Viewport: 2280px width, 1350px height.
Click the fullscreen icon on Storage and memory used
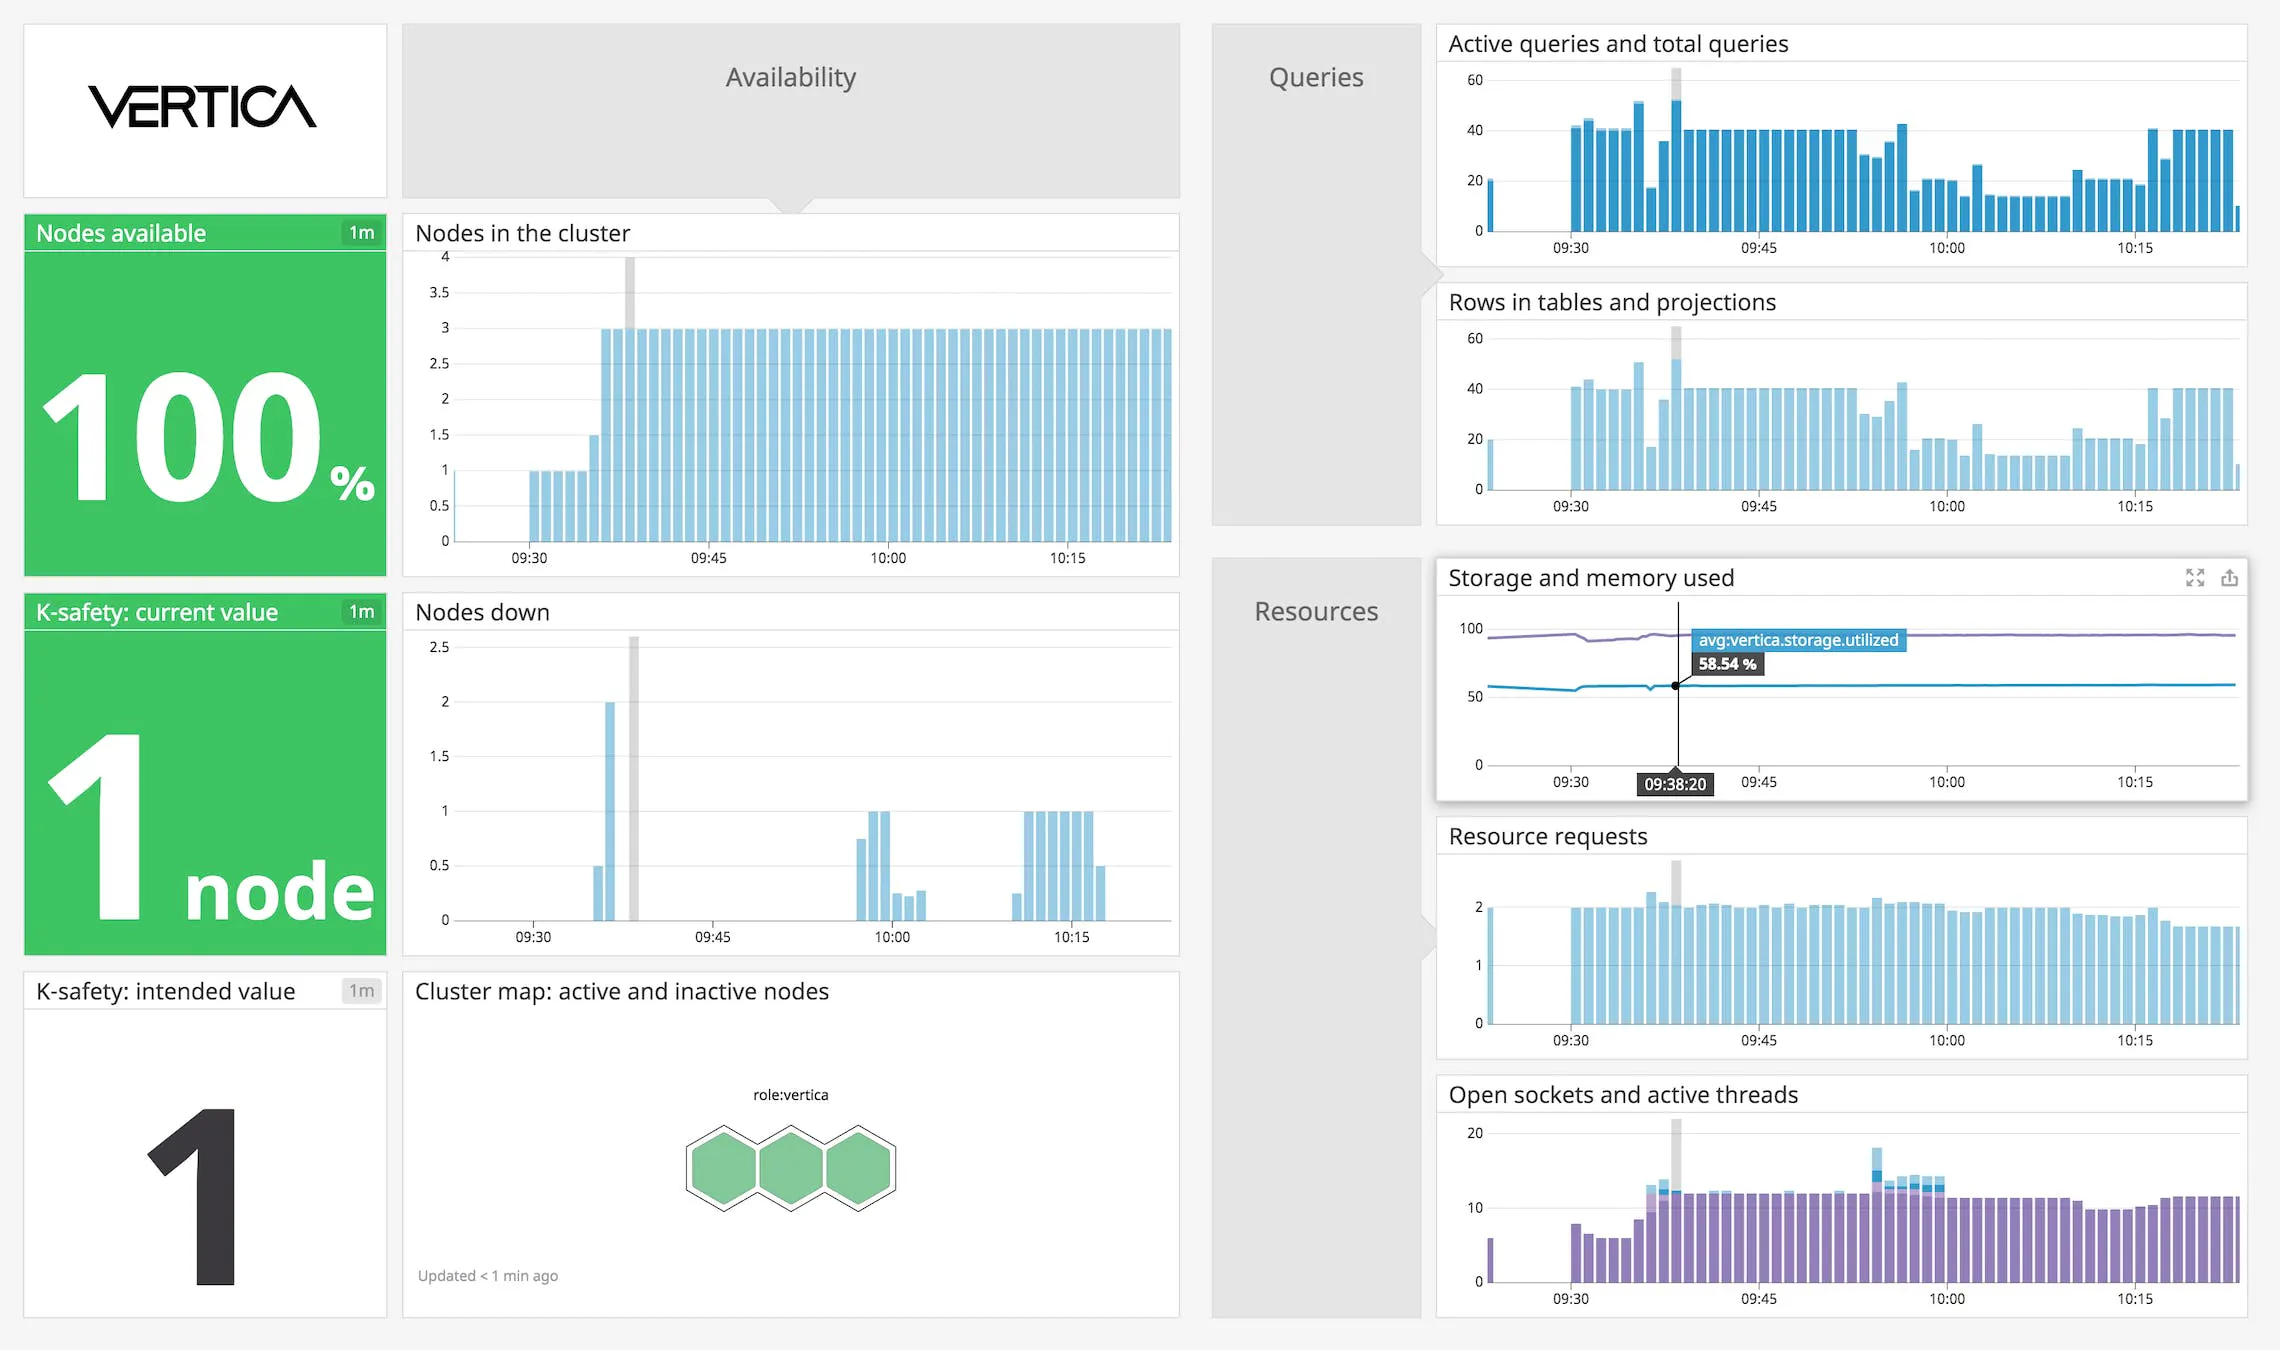click(2194, 578)
